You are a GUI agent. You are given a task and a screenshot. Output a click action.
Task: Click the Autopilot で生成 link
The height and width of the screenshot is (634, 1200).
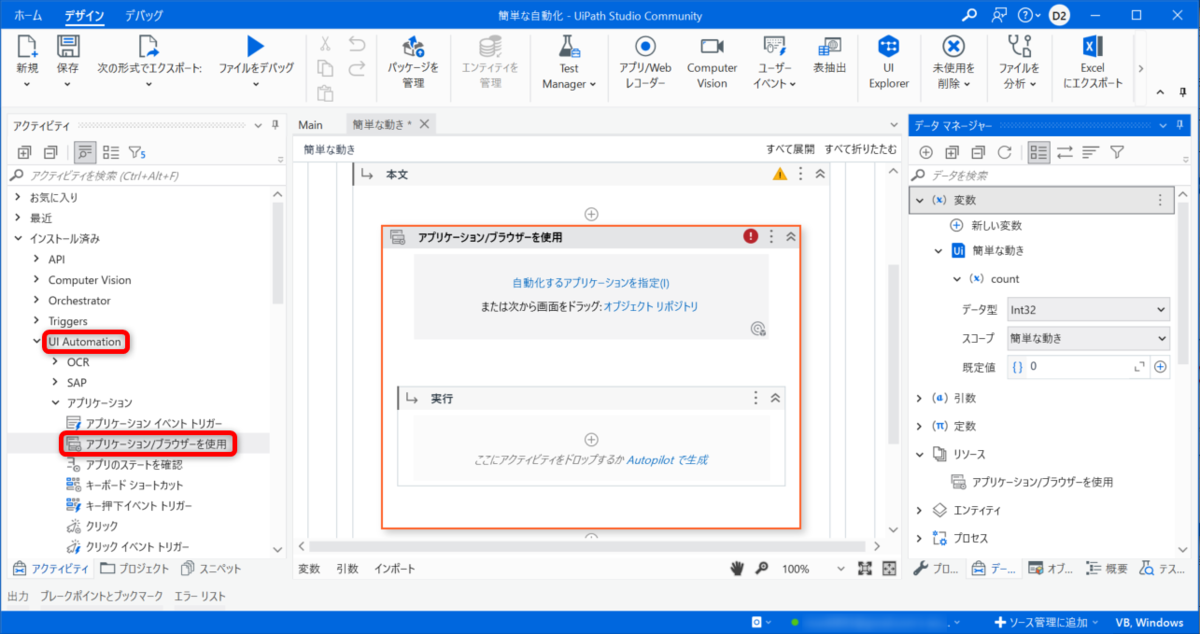[x=668, y=461]
